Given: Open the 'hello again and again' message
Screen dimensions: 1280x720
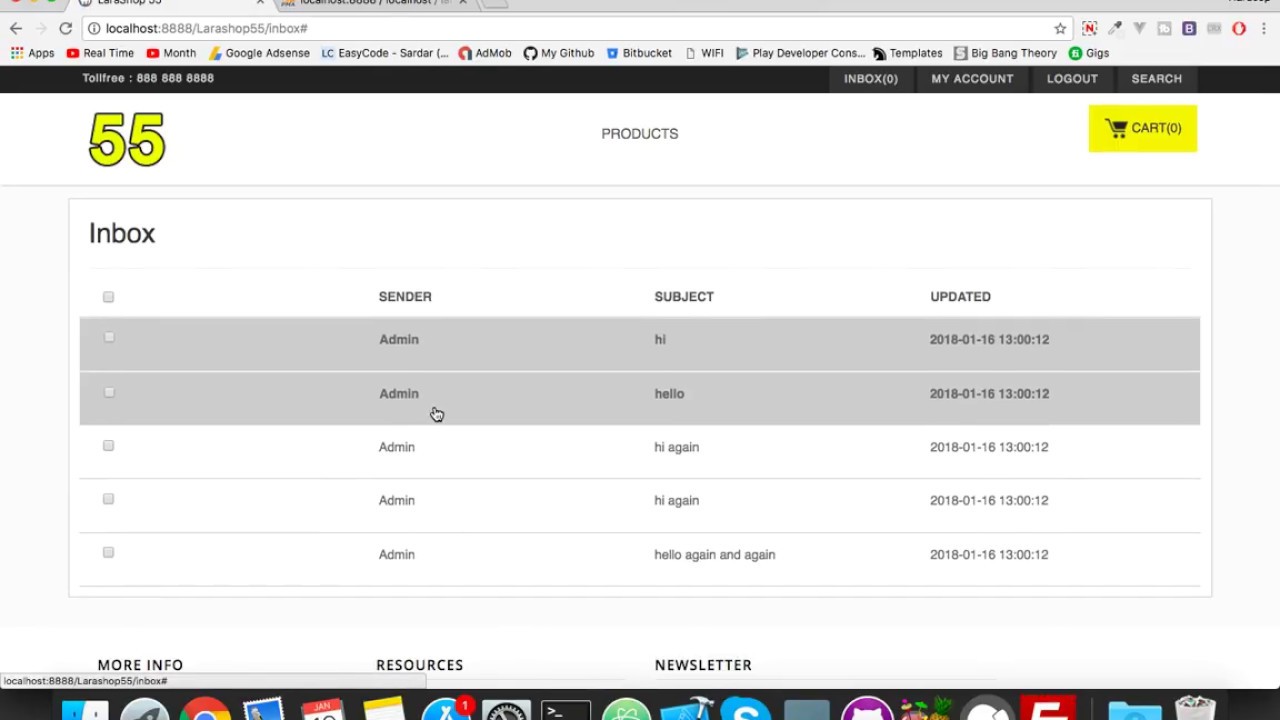Looking at the screenshot, I should click(640, 559).
